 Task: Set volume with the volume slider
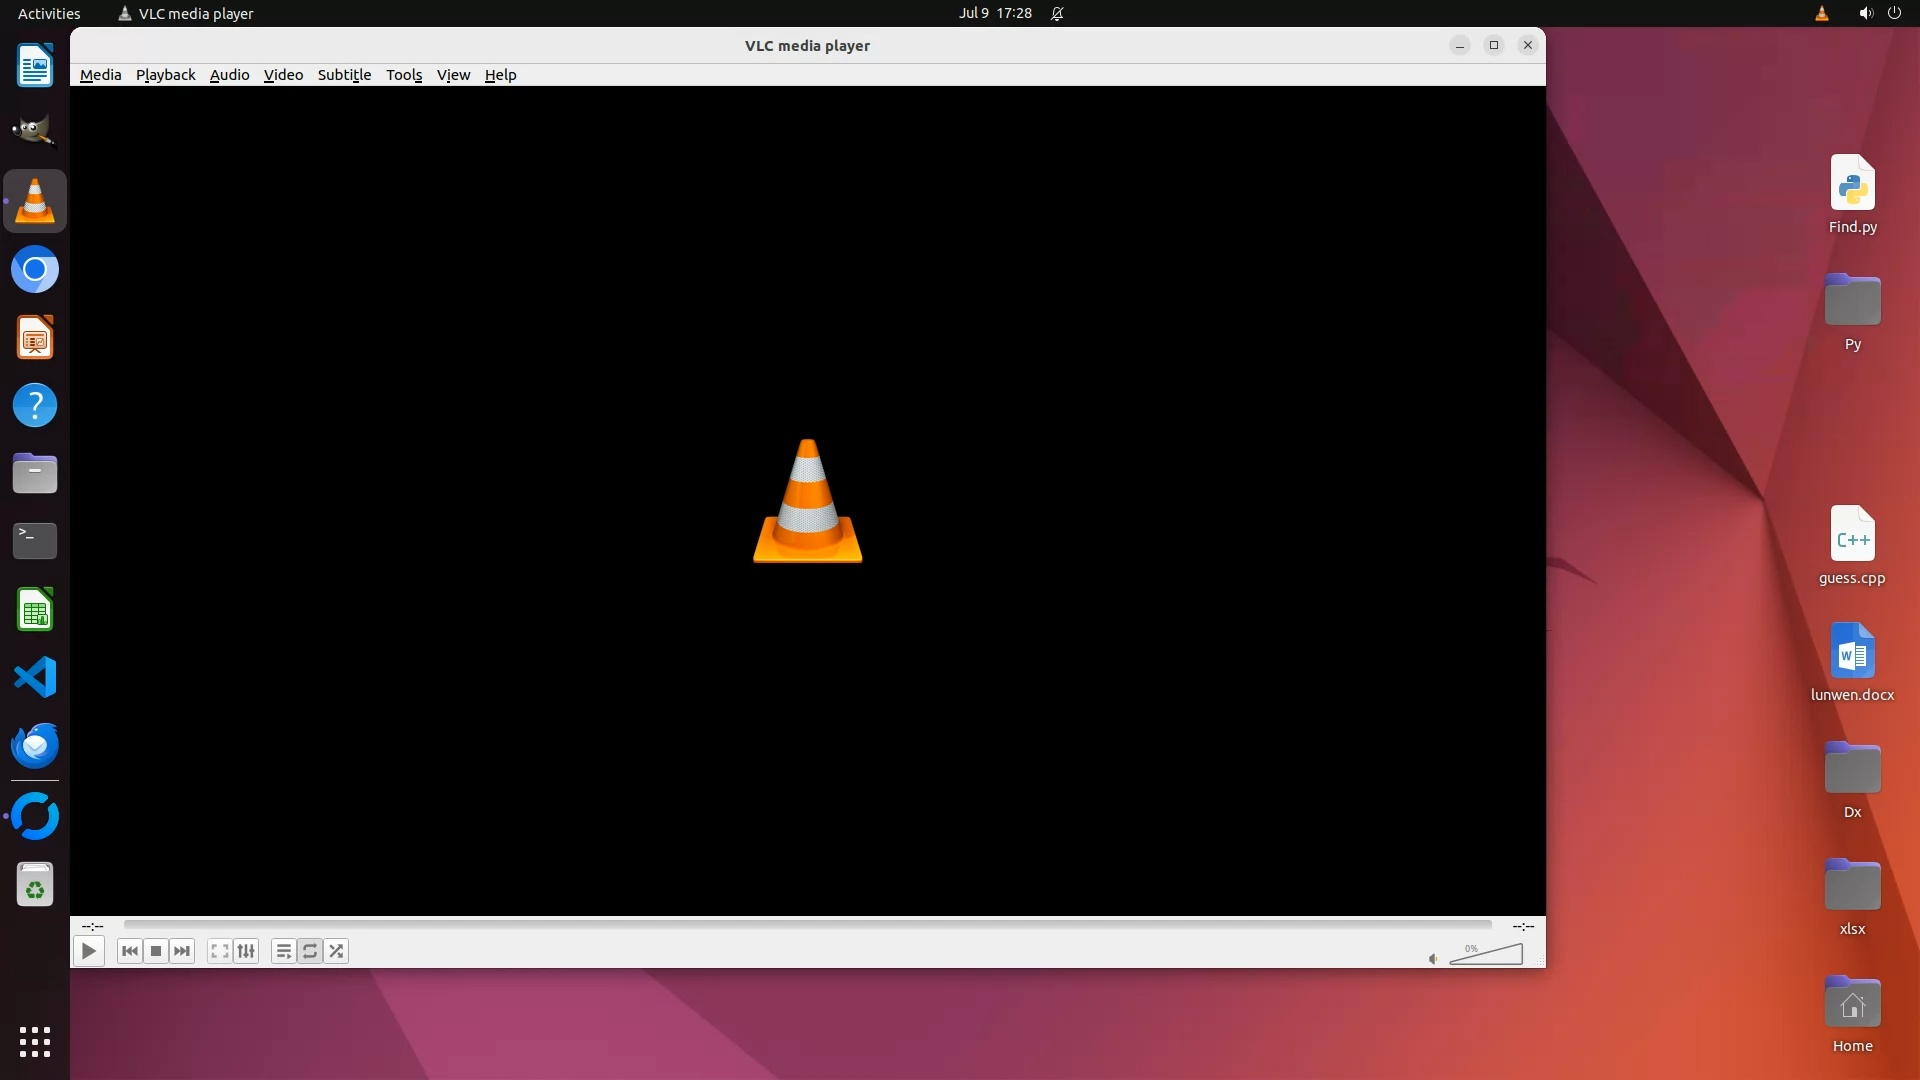1486,955
